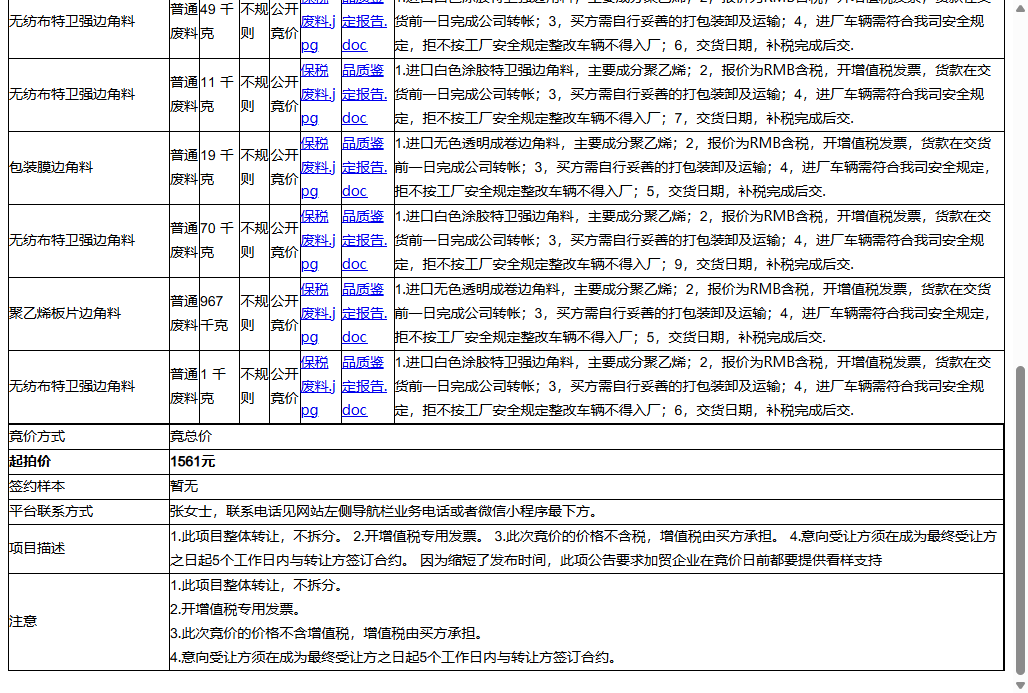Open 保税废料.jpg link in the 11千克 row

click(x=318, y=94)
